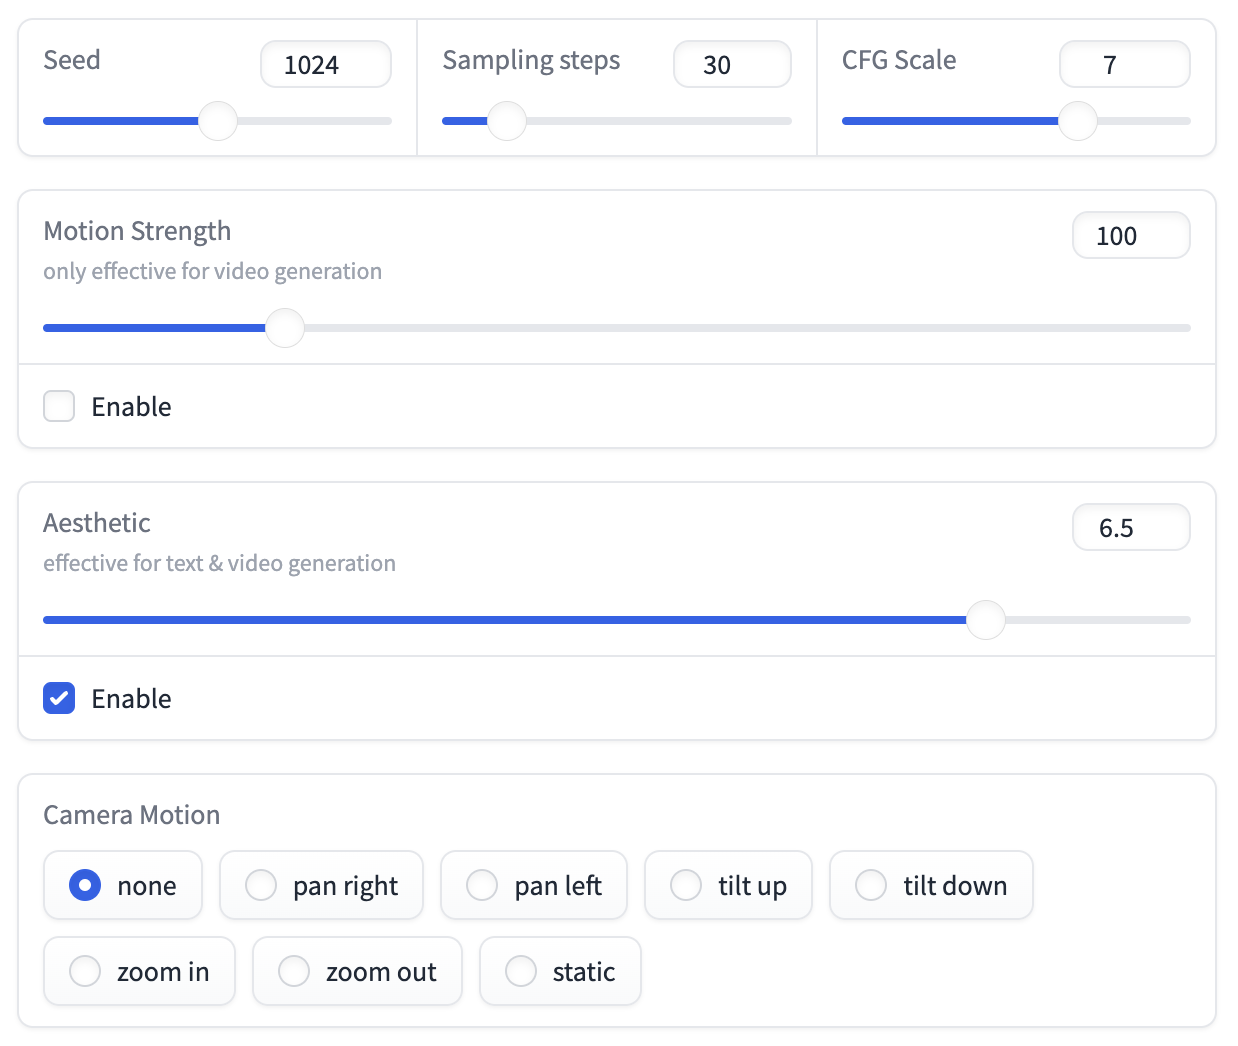Image resolution: width=1238 pixels, height=1046 pixels.
Task: Click the Motion Strength slider handle
Action: point(285,328)
